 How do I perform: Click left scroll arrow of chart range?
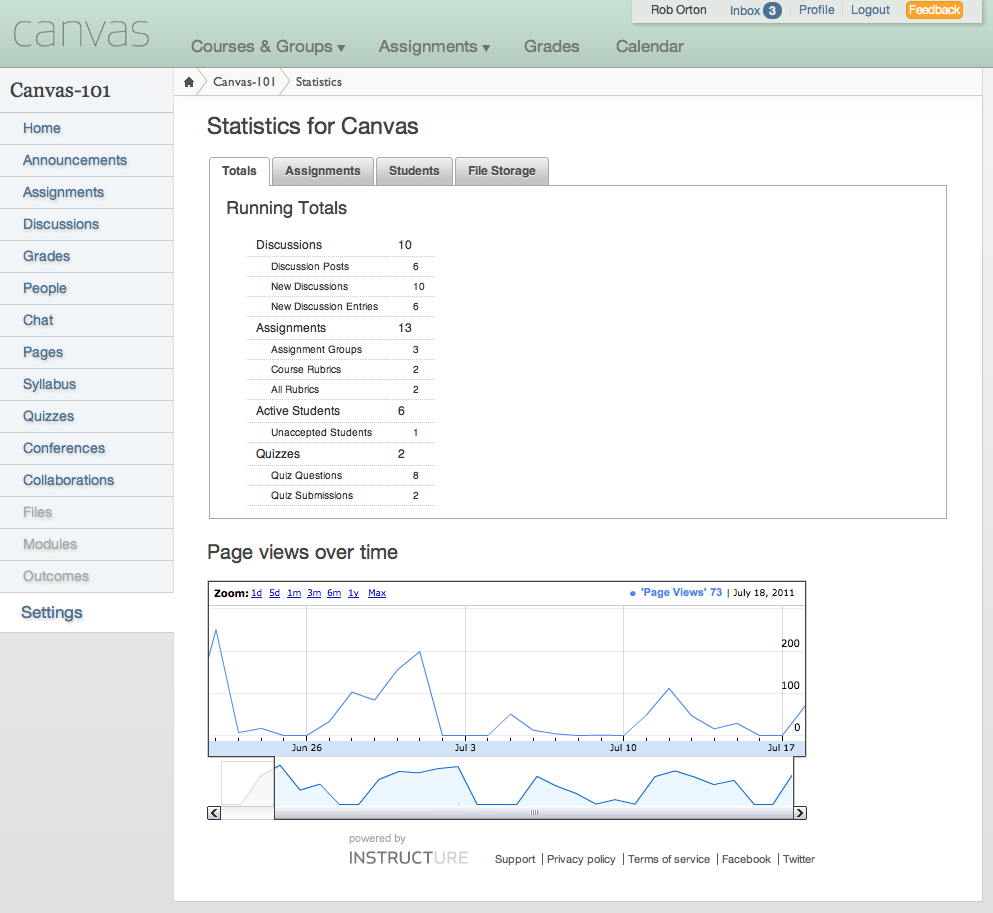pos(214,813)
